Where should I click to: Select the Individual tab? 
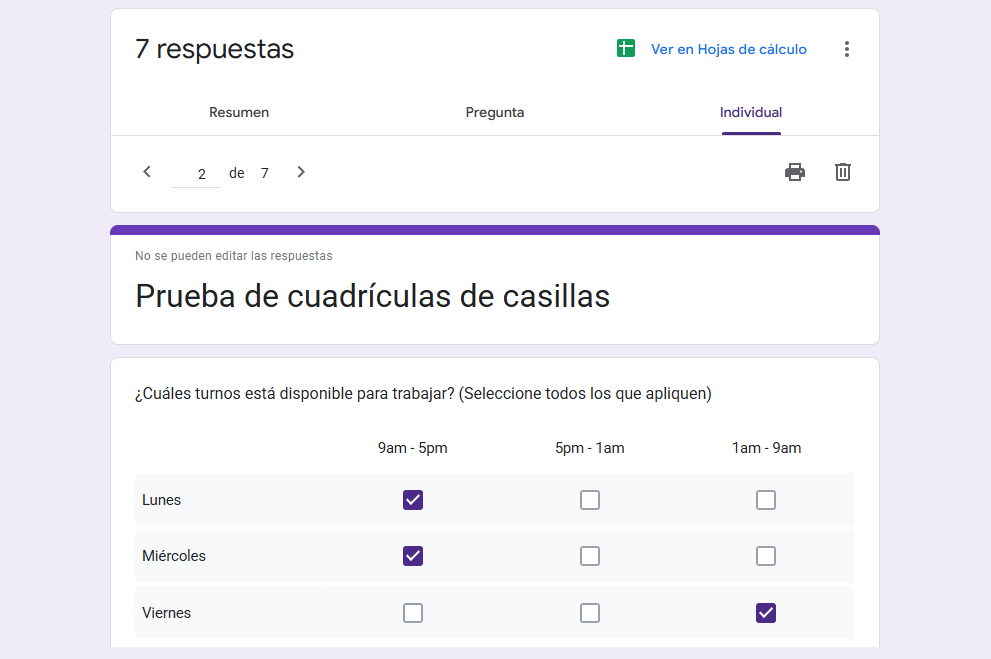pos(751,113)
